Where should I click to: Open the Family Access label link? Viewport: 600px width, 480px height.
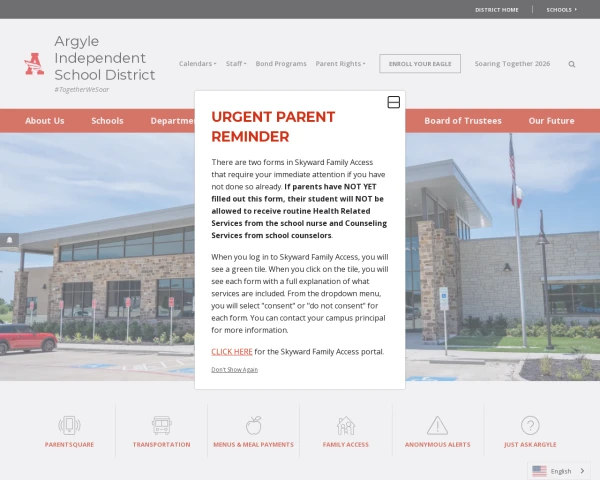pyautogui.click(x=346, y=444)
